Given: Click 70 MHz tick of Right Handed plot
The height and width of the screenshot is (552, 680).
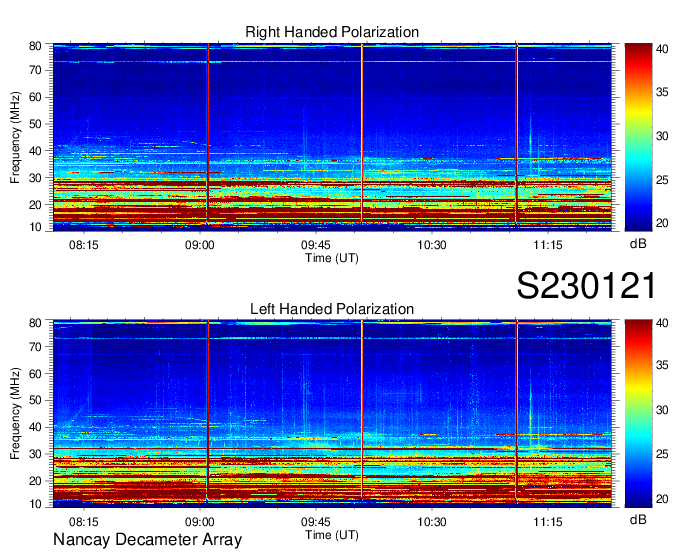Looking at the screenshot, I should click(x=35, y=70).
